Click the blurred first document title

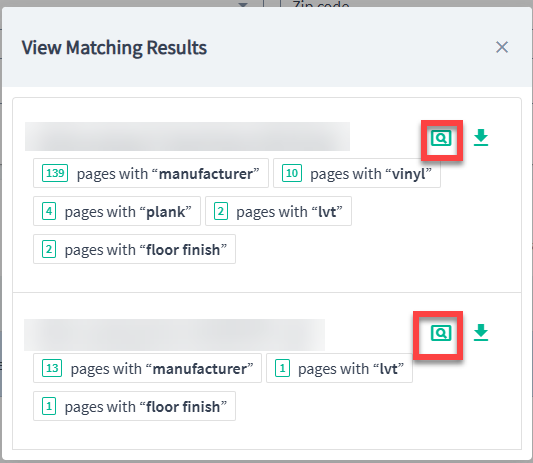[x=187, y=136]
